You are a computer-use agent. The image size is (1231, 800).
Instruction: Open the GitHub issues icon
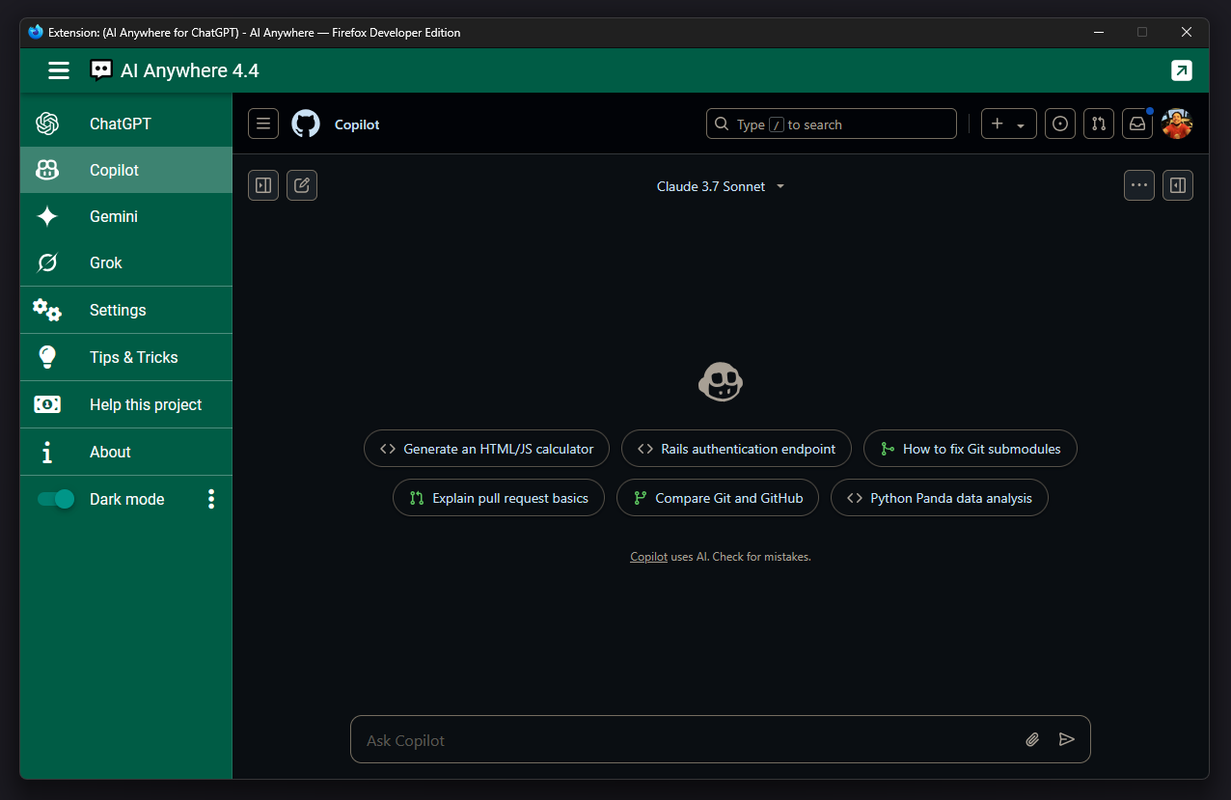[x=1060, y=124]
